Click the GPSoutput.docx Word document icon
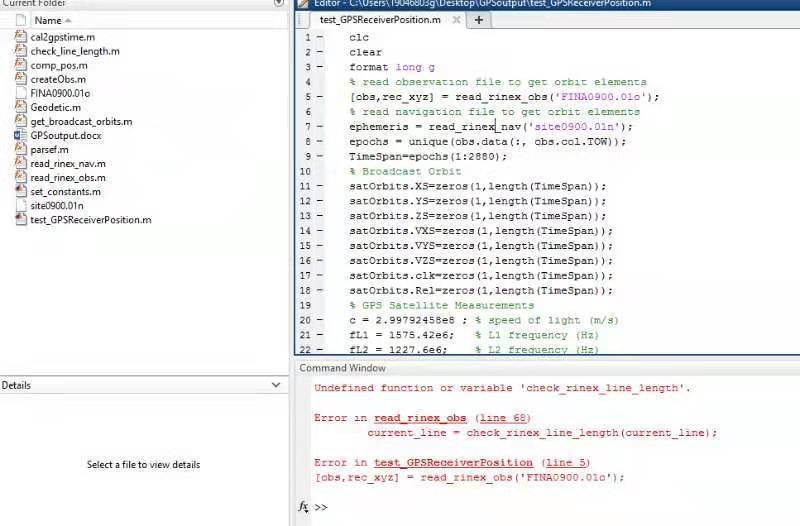 20,135
